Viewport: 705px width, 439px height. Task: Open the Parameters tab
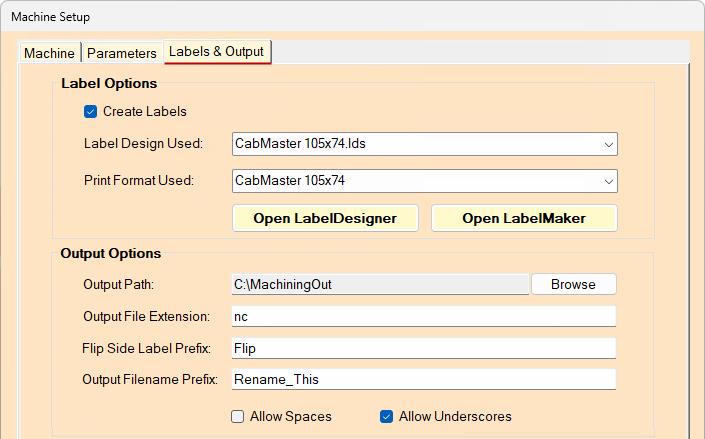click(121, 53)
